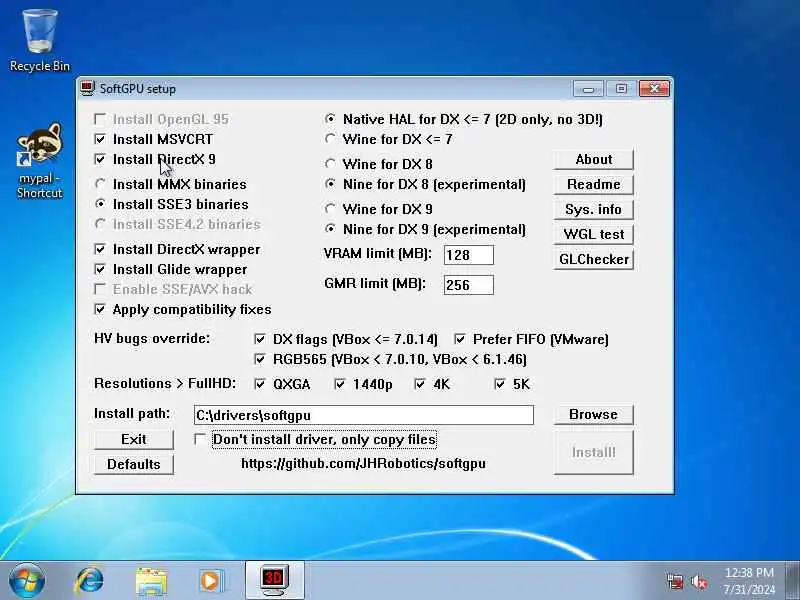Close the SoftGPU setup window
Image resolution: width=800 pixels, height=600 pixels.
click(655, 89)
